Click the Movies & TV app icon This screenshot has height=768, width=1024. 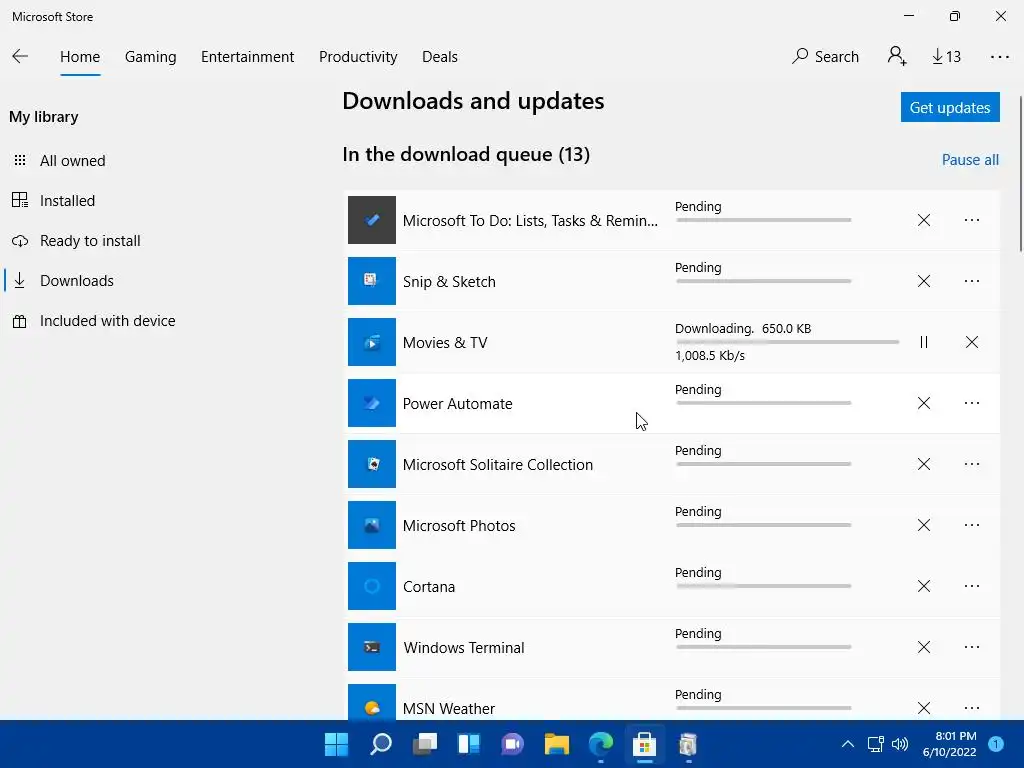point(372,342)
